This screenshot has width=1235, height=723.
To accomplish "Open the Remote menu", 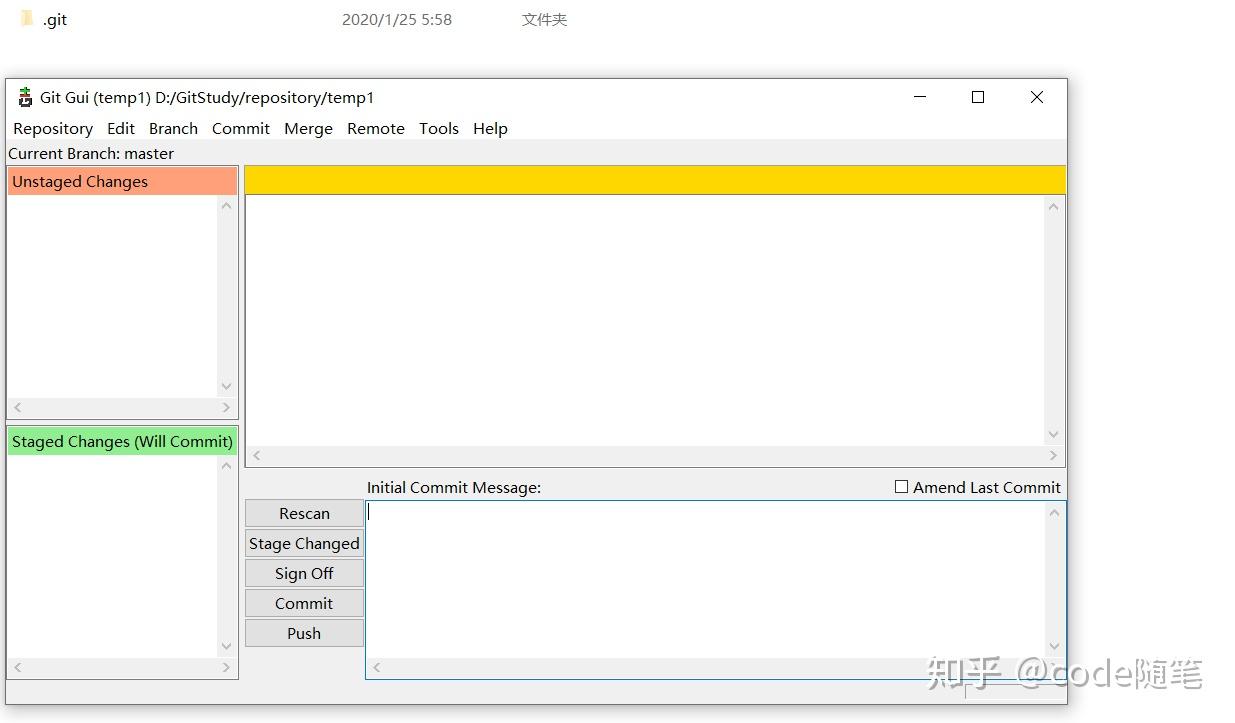I will click(x=376, y=128).
